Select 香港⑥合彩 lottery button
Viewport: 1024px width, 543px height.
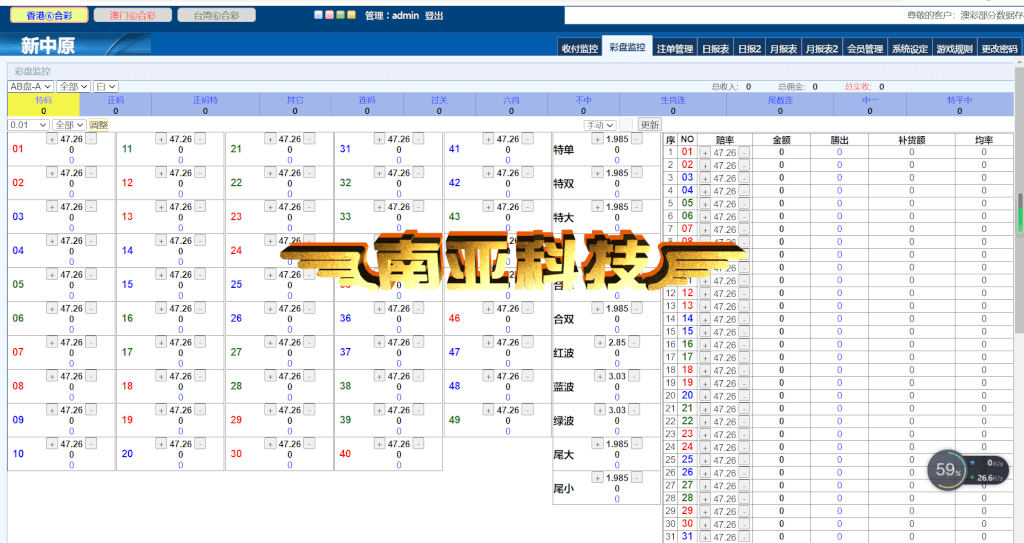point(50,15)
